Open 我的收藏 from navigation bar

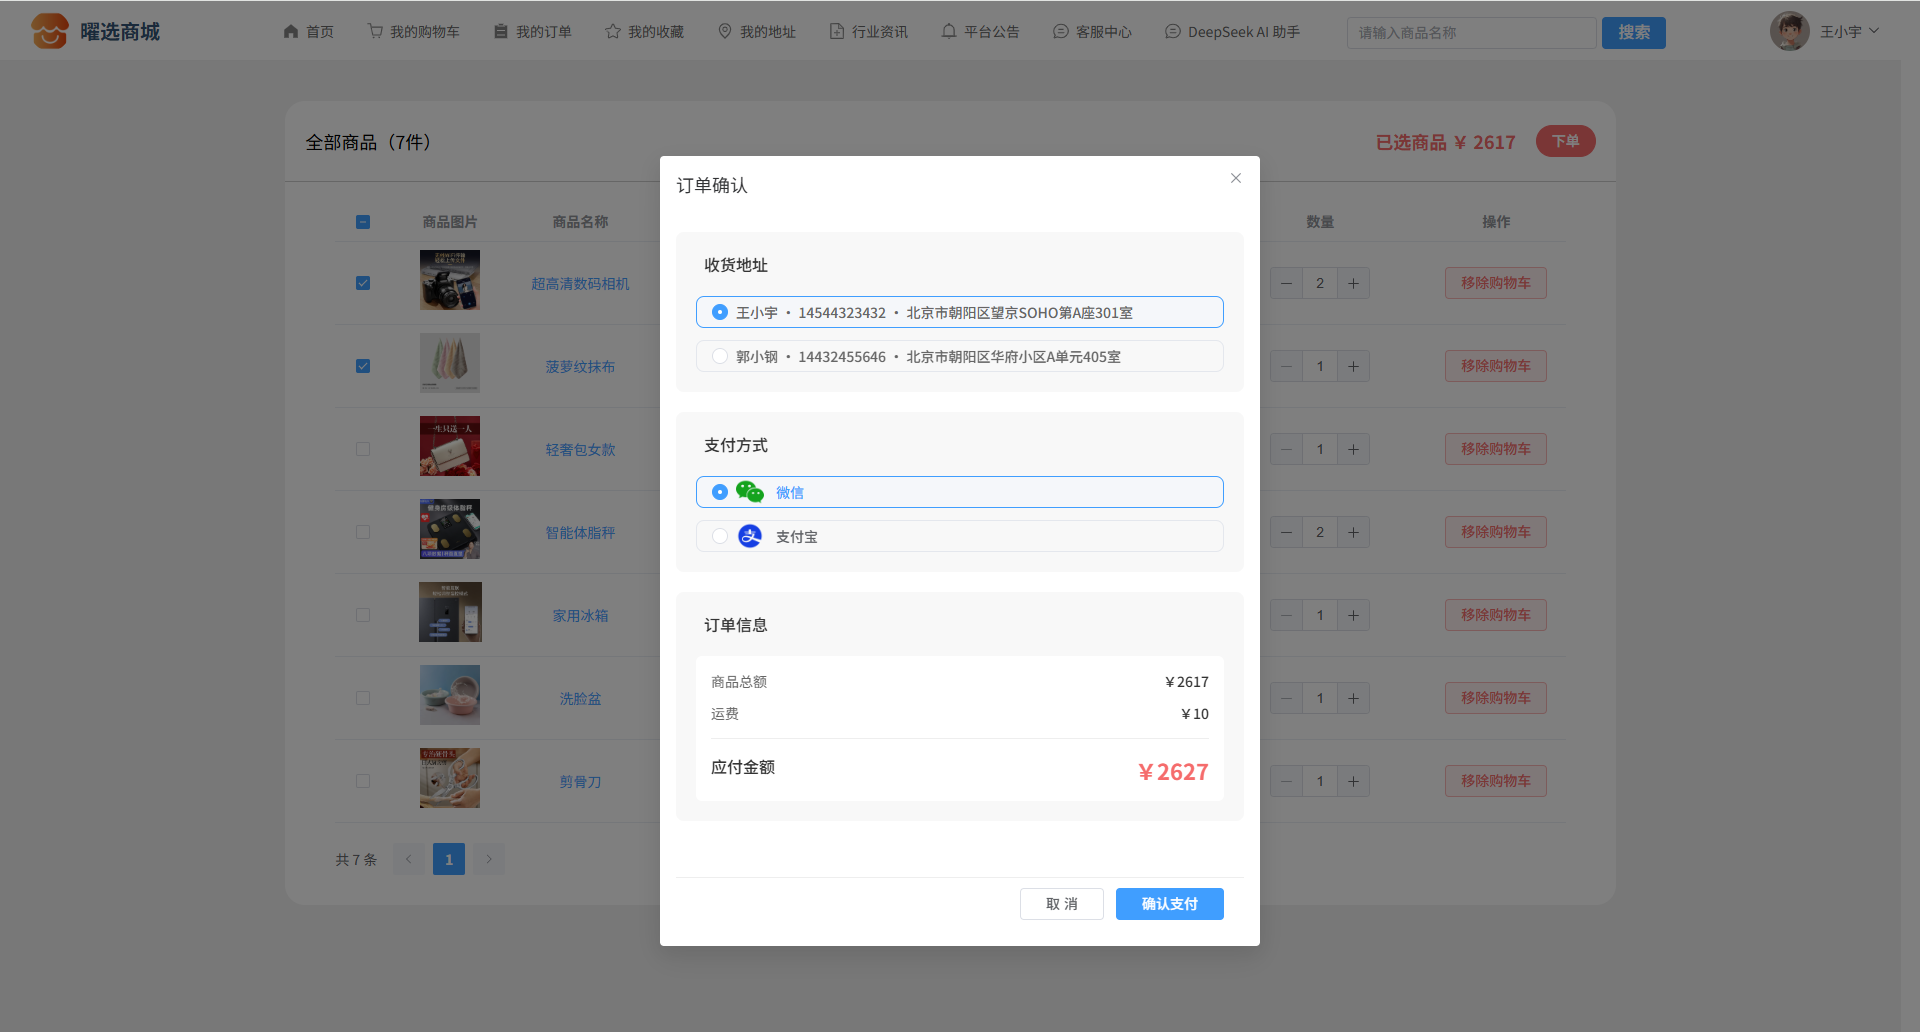pyautogui.click(x=644, y=32)
